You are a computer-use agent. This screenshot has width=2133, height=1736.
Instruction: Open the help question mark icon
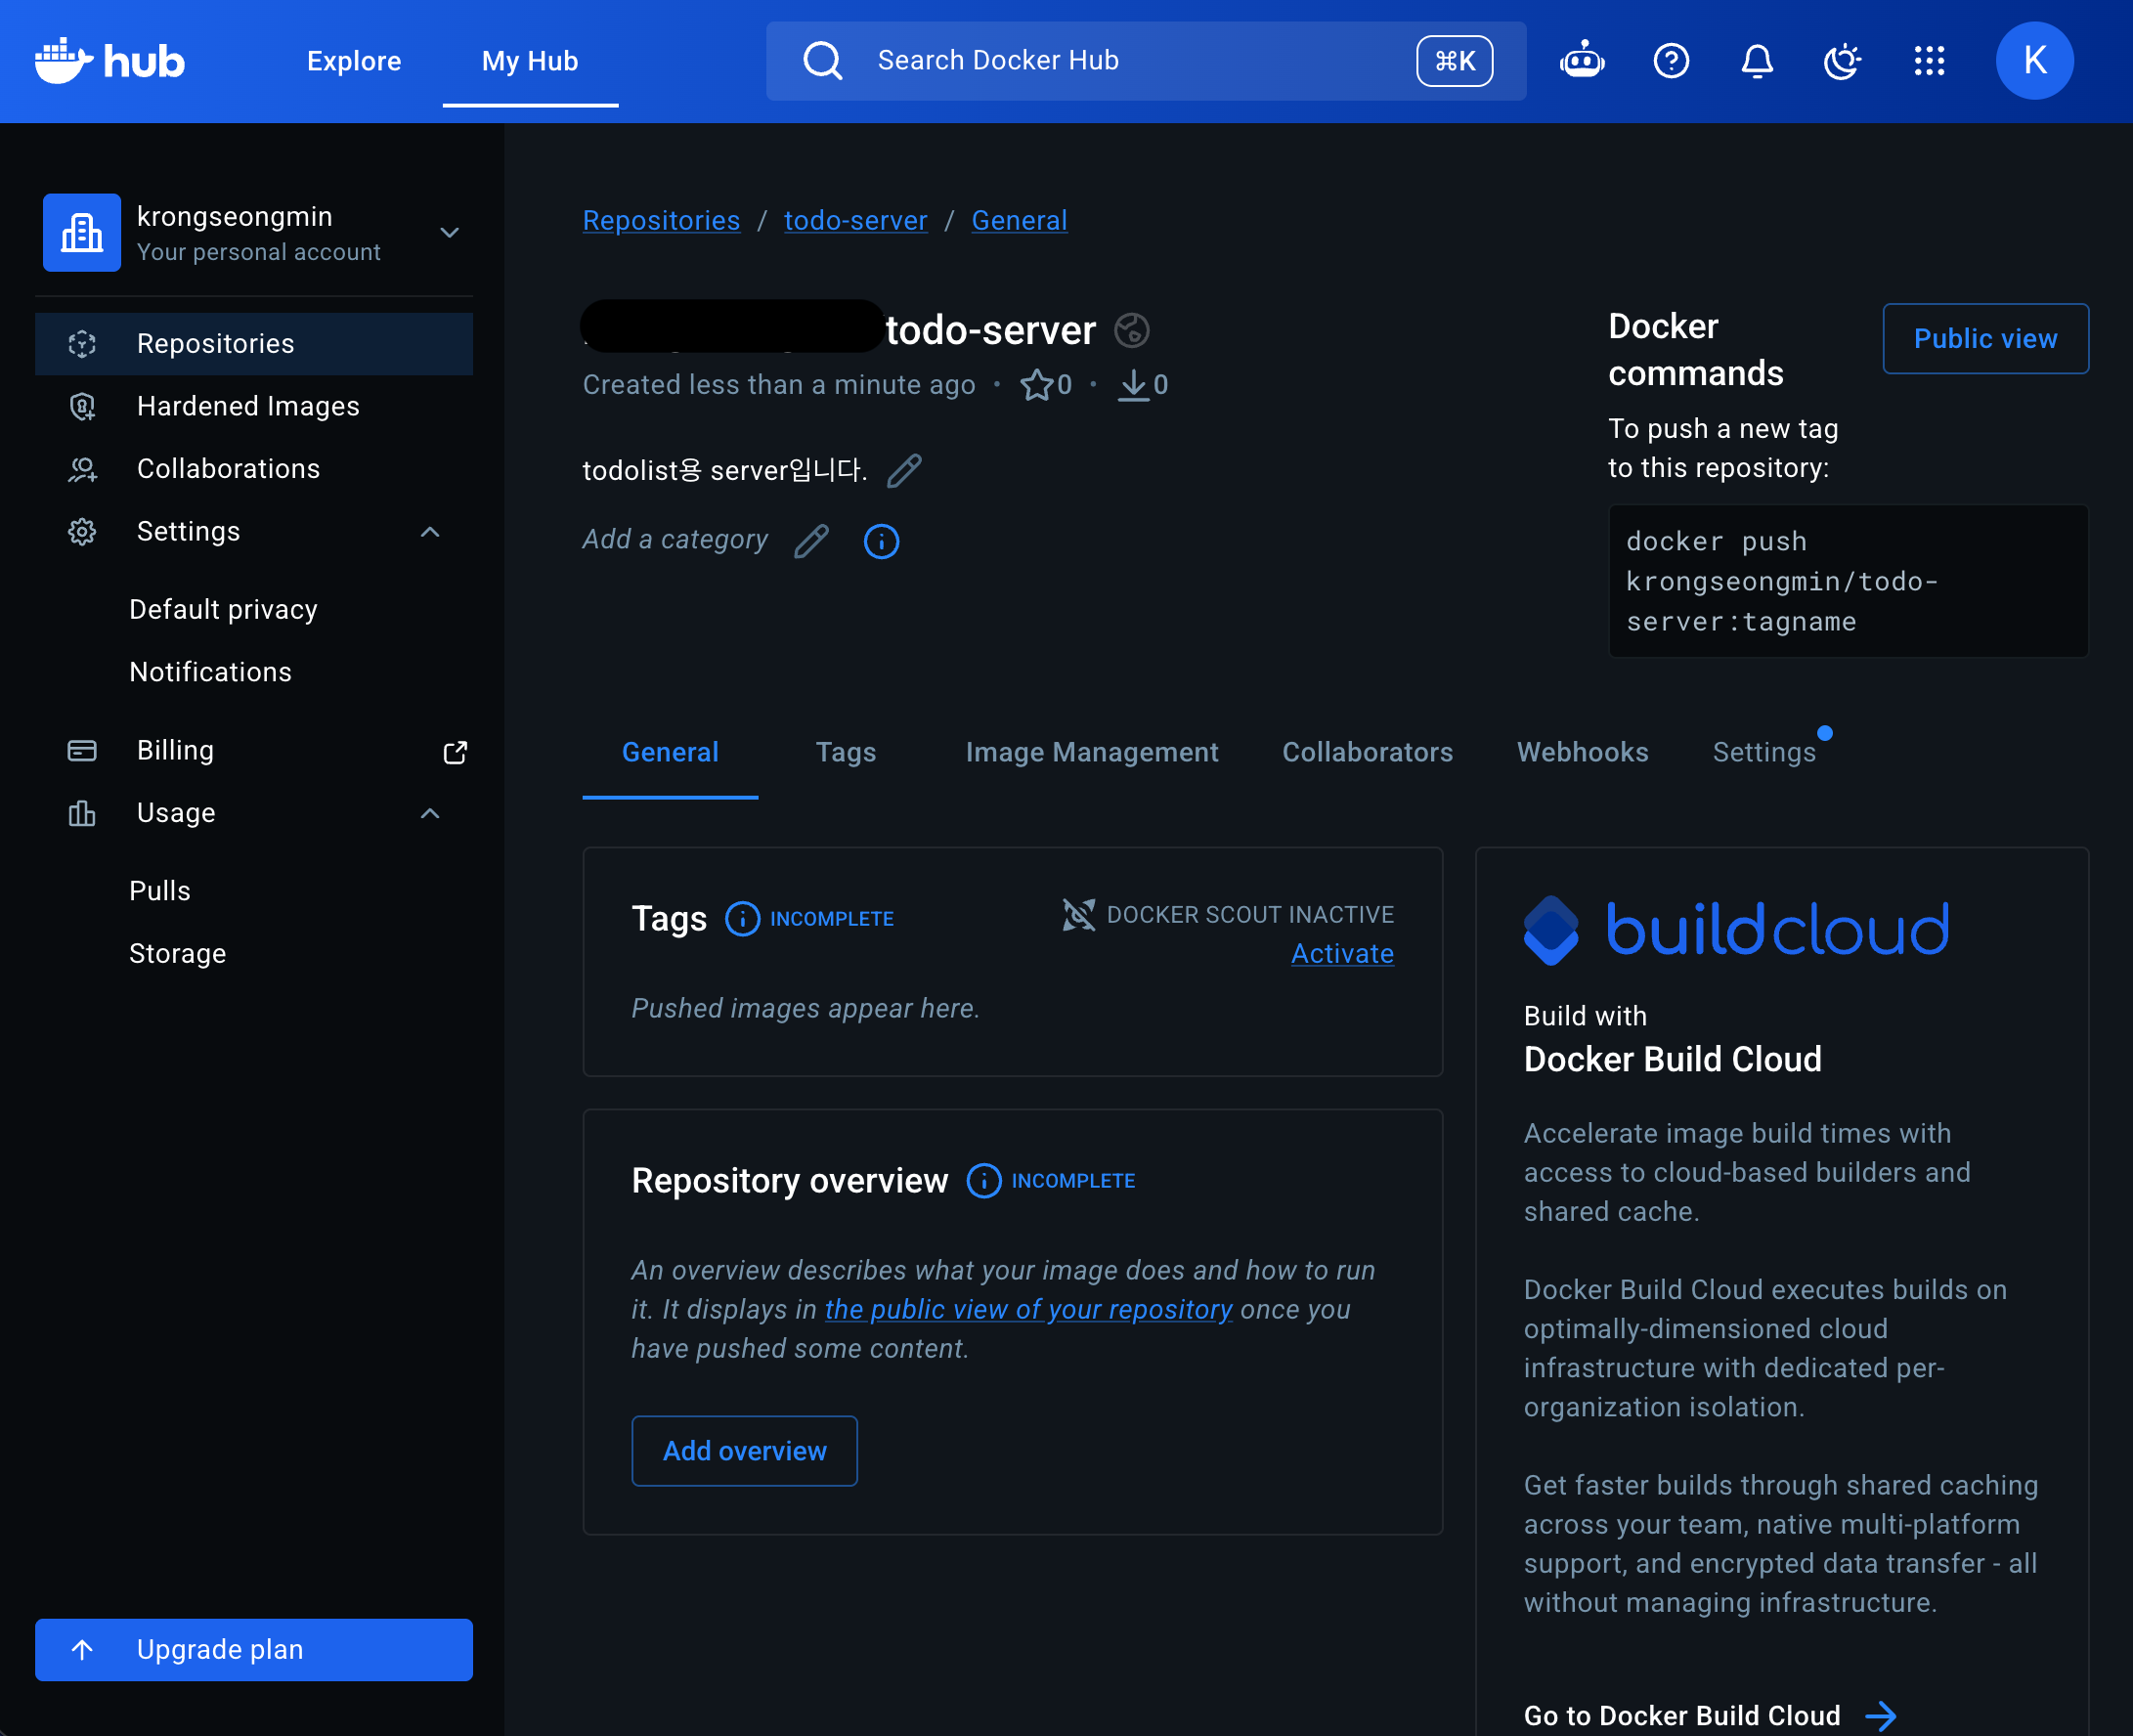tap(1671, 61)
